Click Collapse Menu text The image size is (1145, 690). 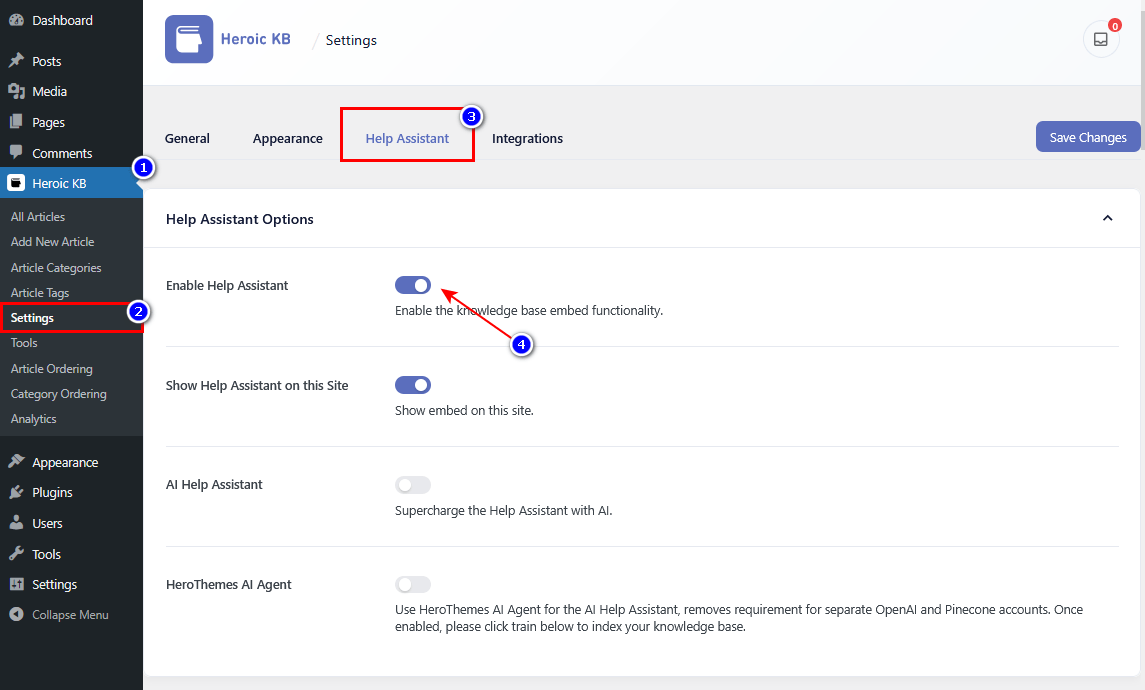tap(70, 615)
